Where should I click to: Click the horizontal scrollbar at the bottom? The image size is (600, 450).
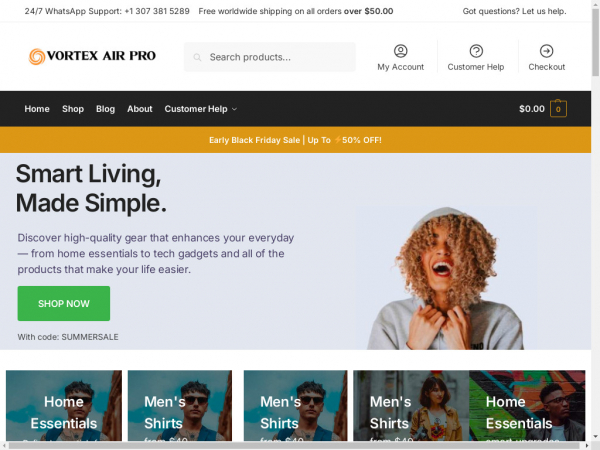tap(295, 446)
